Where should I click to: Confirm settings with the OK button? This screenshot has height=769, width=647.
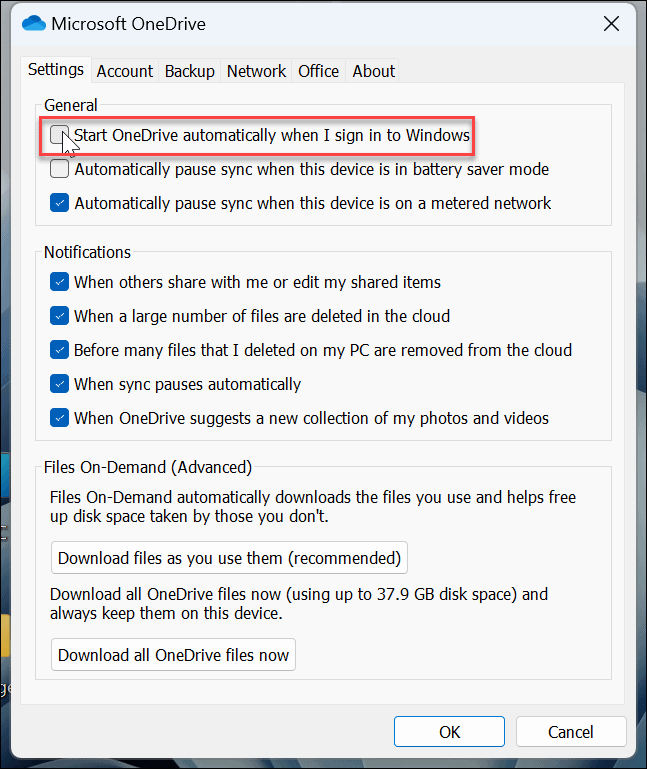449,732
